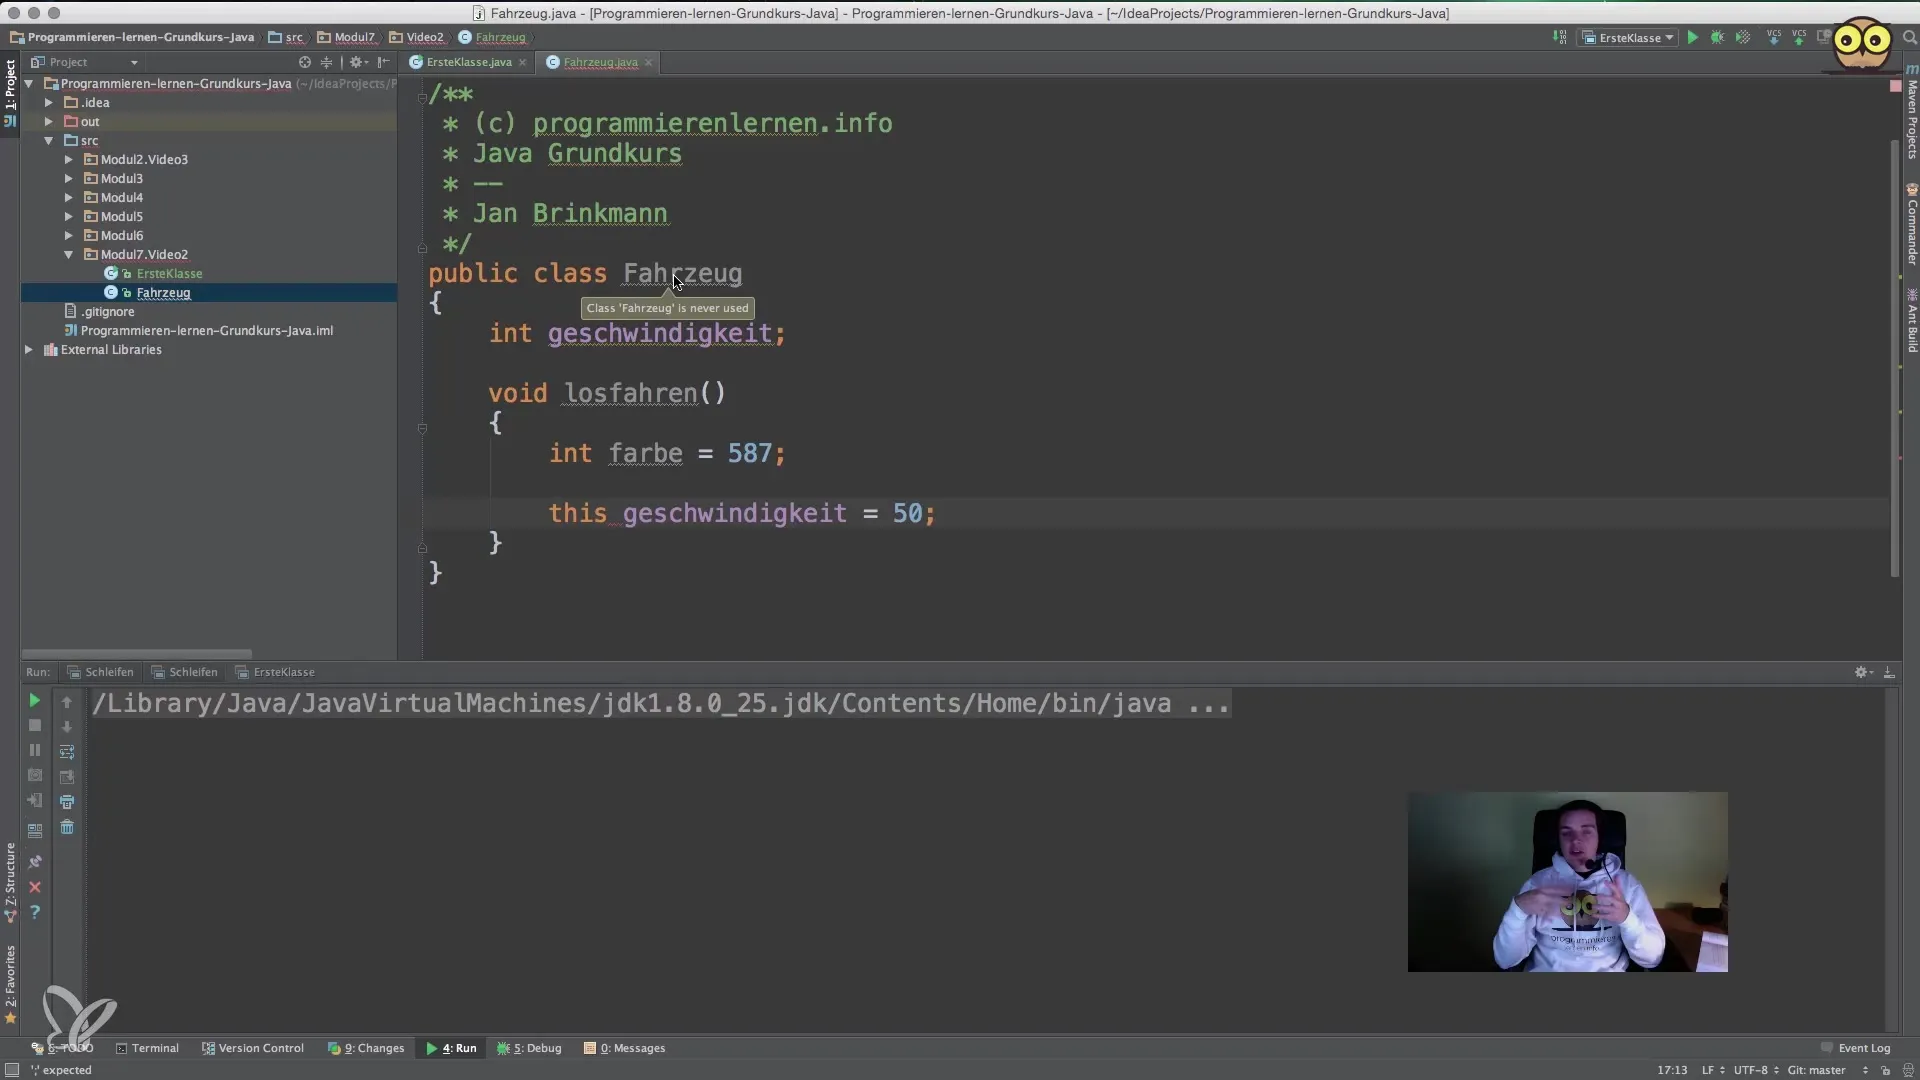
Task: Select ErsteKlasse in project tree
Action: (x=169, y=274)
